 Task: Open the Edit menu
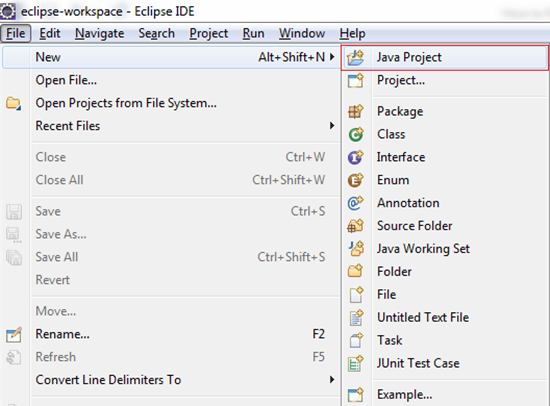(x=50, y=33)
